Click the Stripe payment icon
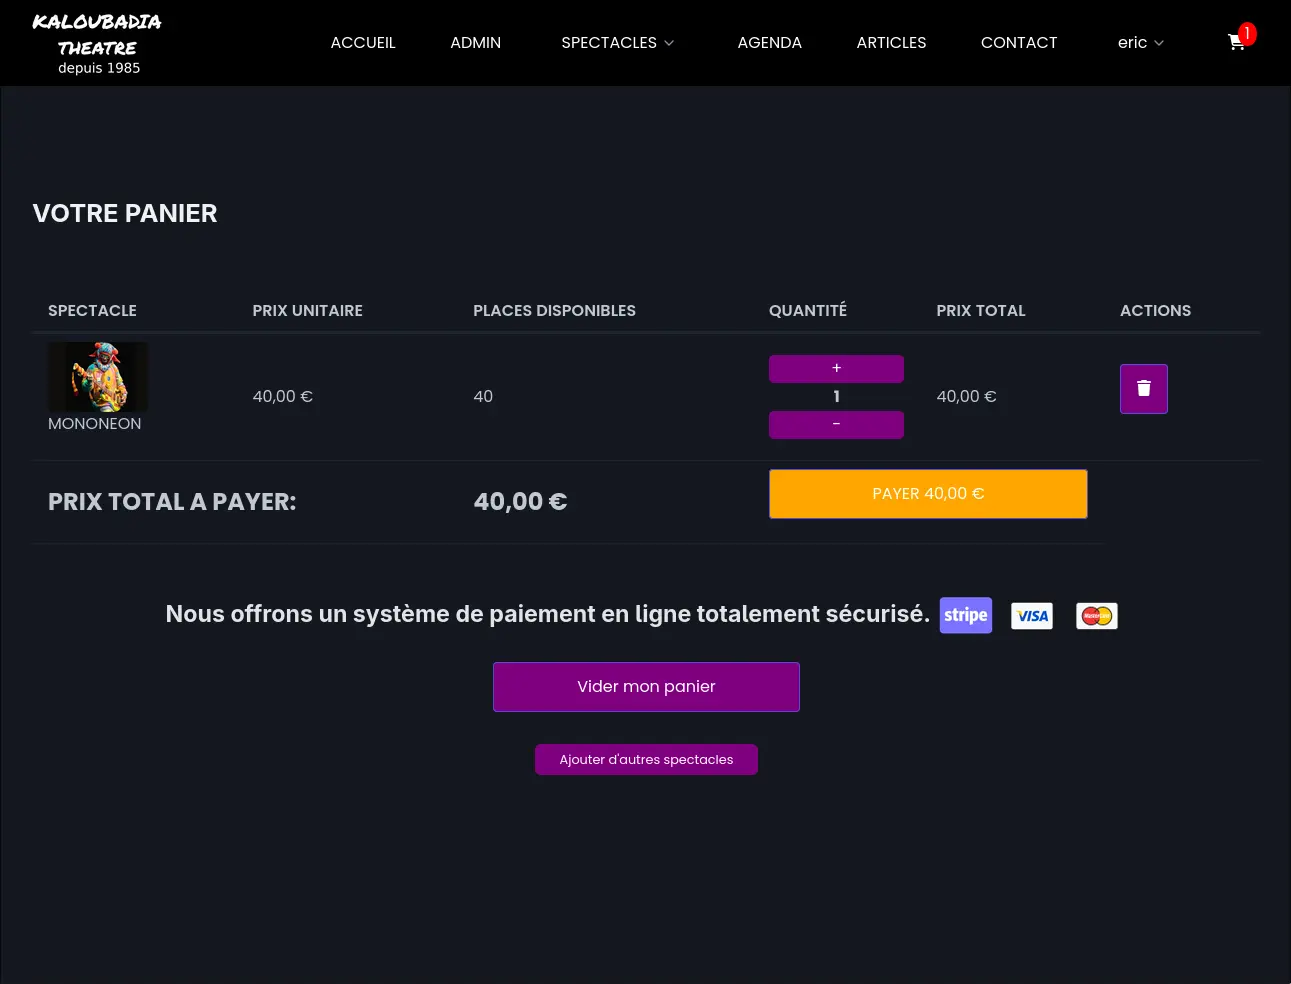Image resolution: width=1291 pixels, height=984 pixels. (965, 615)
